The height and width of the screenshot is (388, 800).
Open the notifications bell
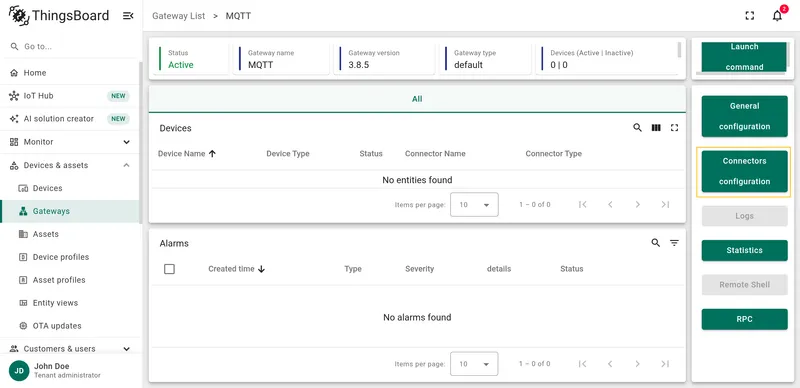tap(777, 16)
